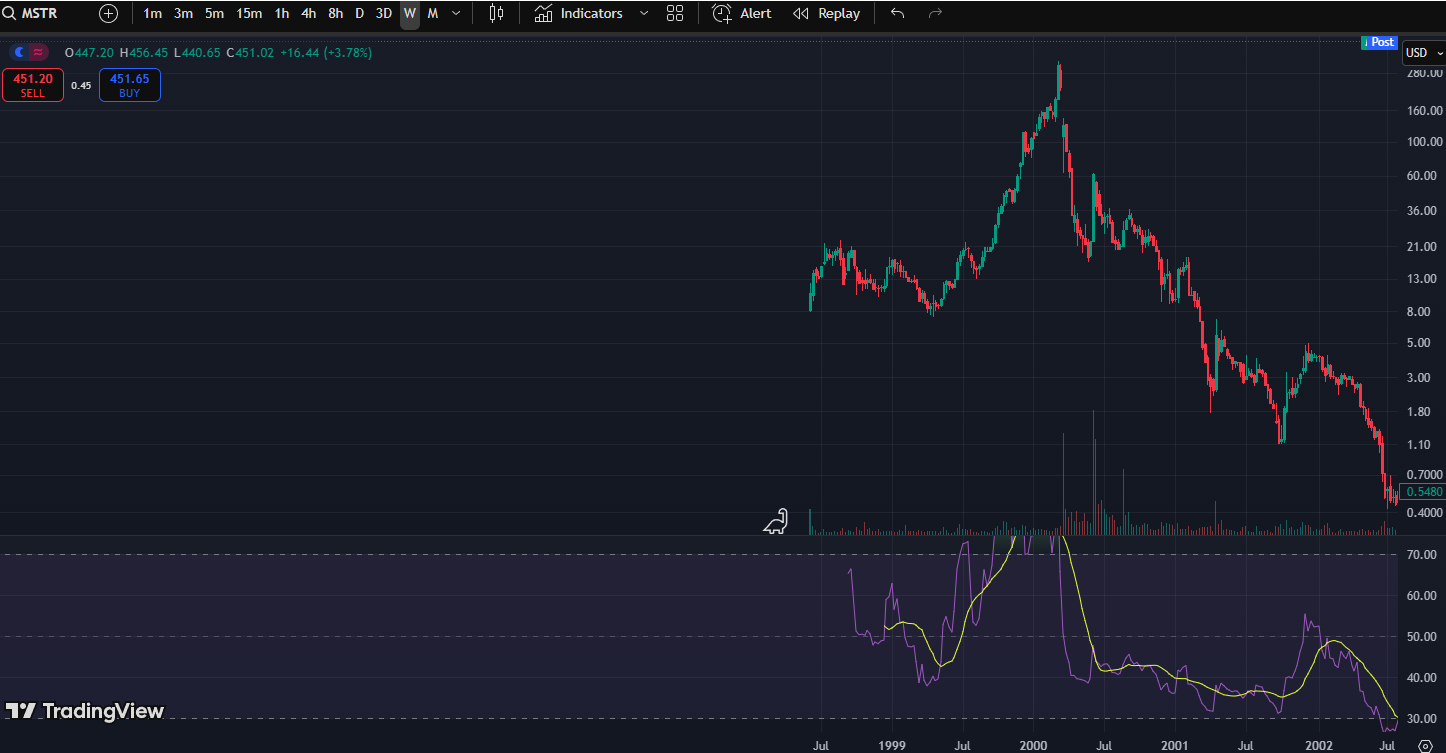Select the 15m timeframe
The height and width of the screenshot is (753, 1446).
pyautogui.click(x=249, y=14)
